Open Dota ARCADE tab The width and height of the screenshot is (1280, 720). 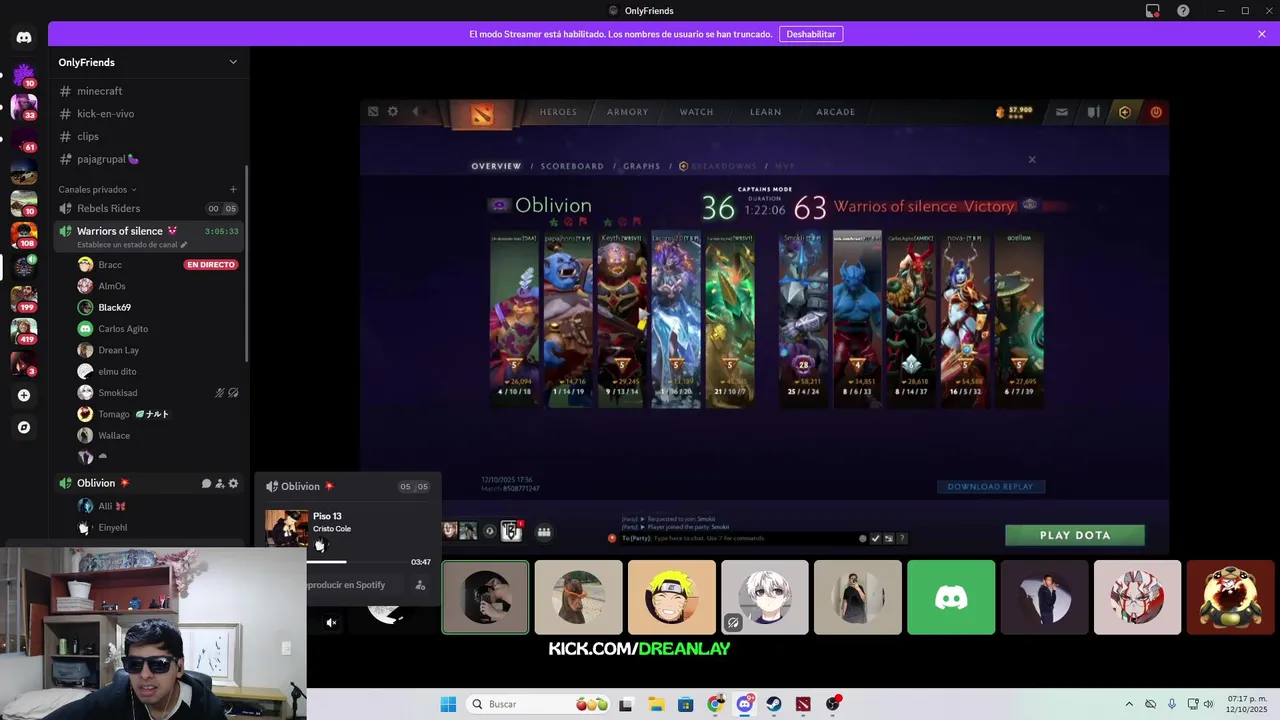point(836,112)
